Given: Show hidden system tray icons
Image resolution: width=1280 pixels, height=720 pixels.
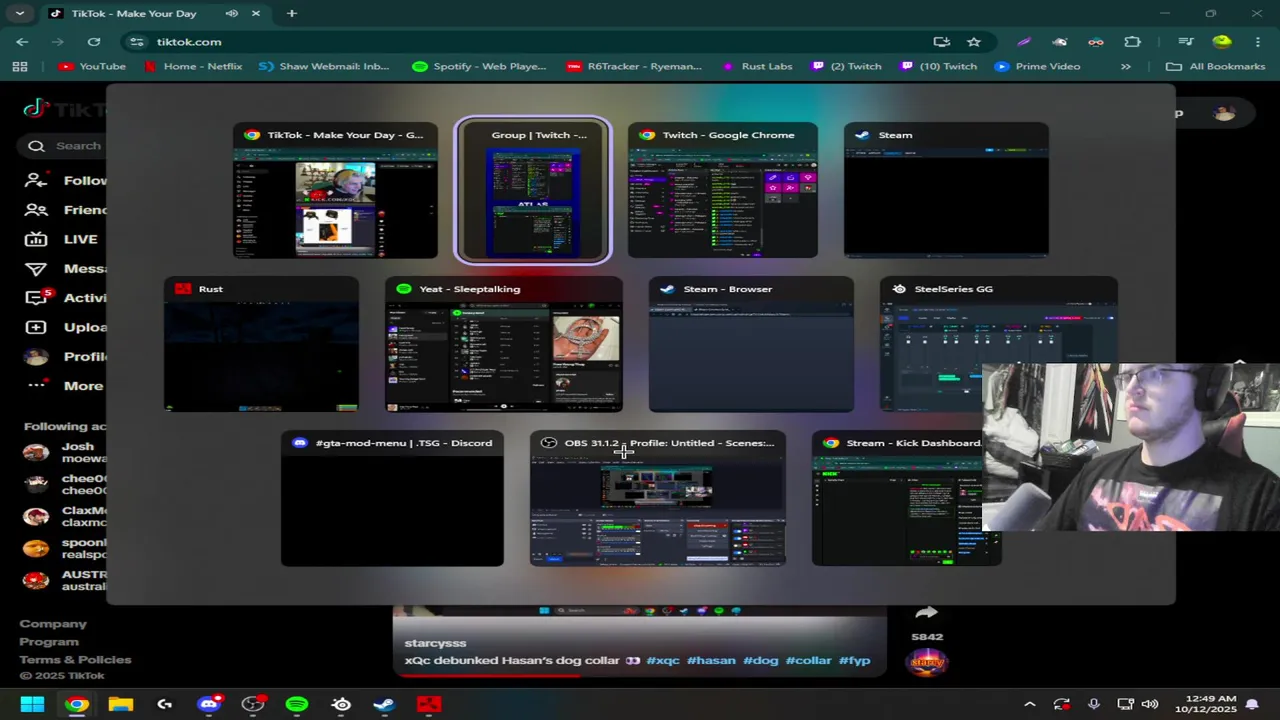Looking at the screenshot, I should click(x=1030, y=704).
